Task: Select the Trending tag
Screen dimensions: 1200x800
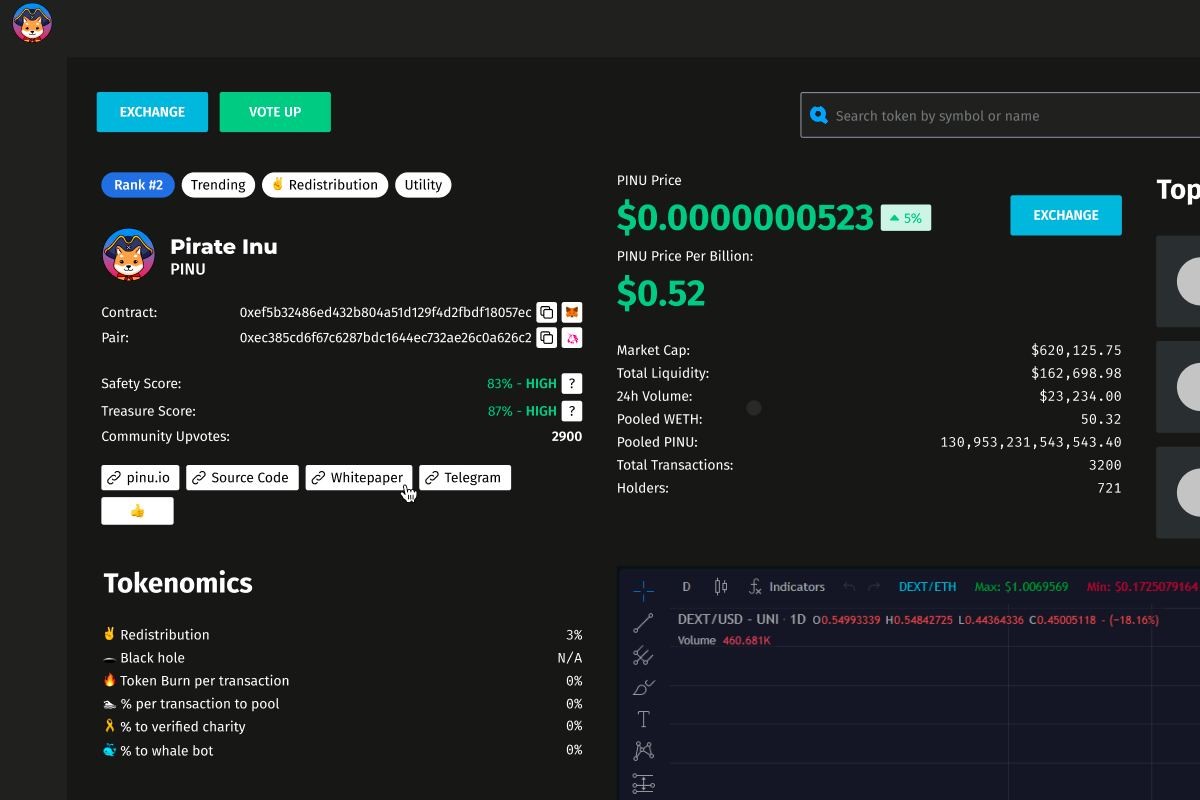Action: pyautogui.click(x=218, y=185)
